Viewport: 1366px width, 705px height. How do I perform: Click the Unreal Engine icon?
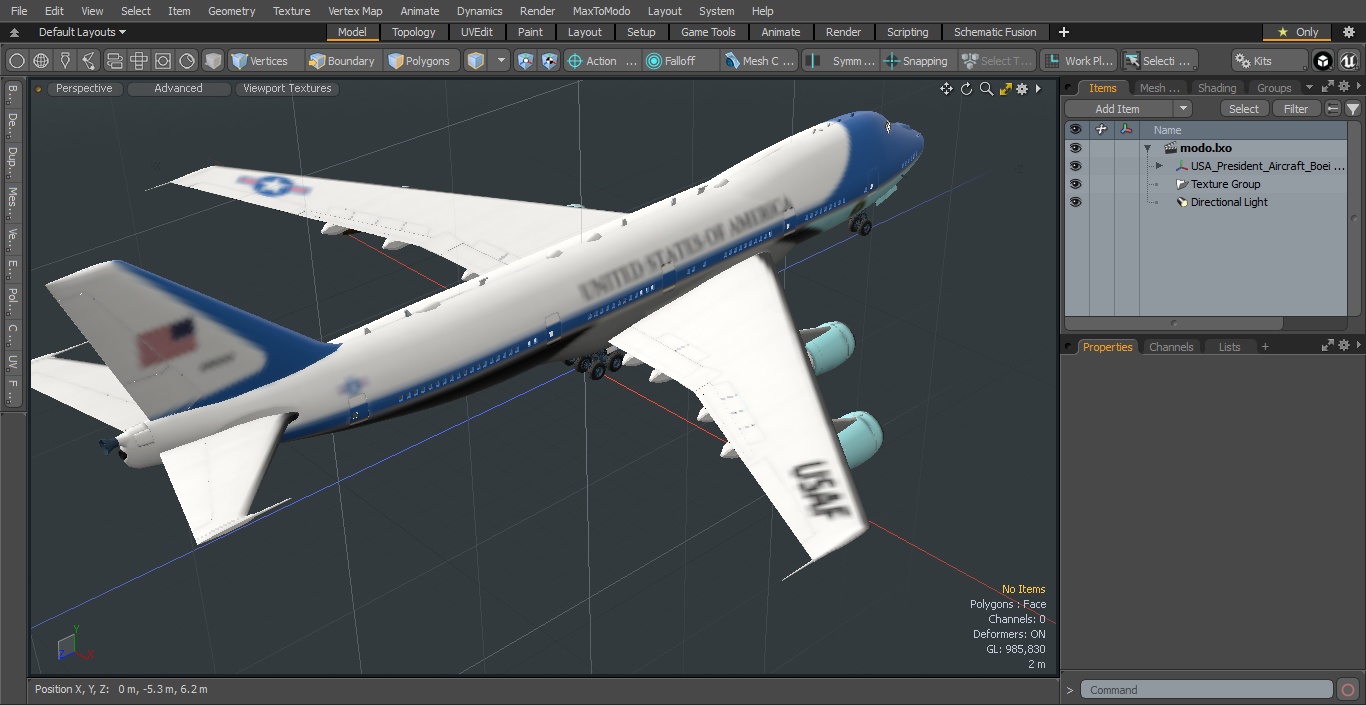(1348, 61)
